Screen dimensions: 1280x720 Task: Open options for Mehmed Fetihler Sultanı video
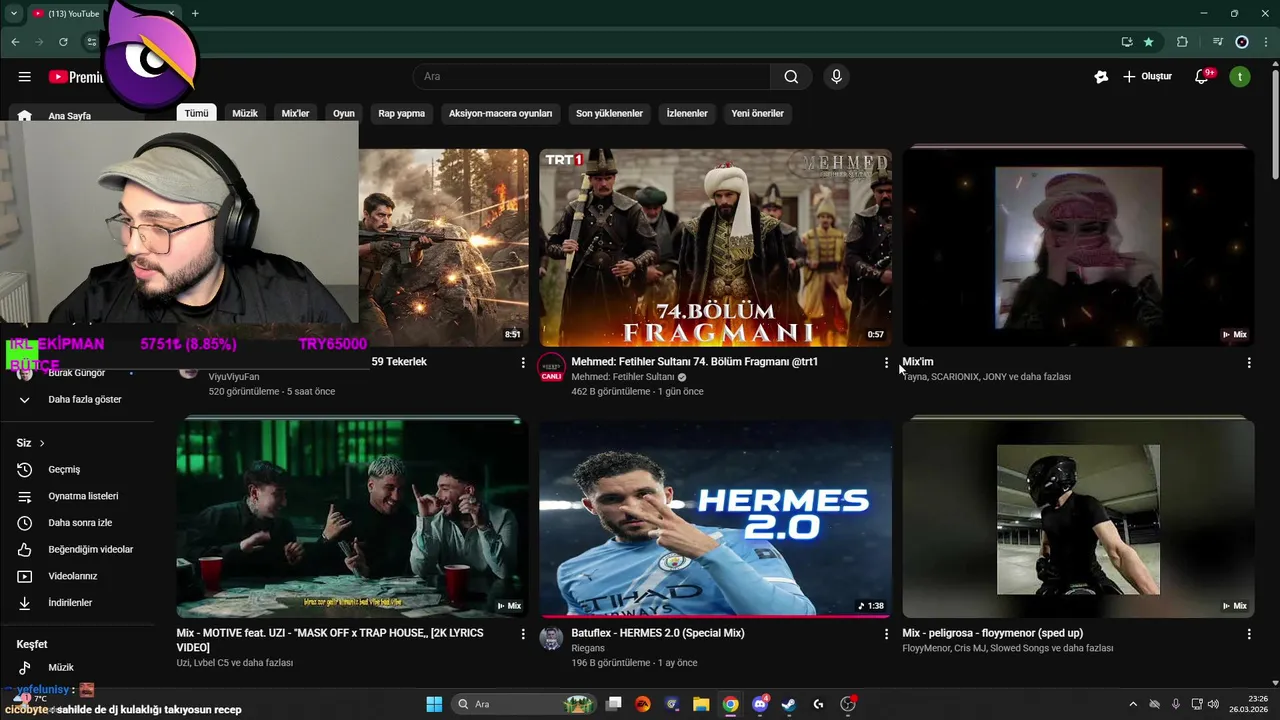[x=885, y=363]
